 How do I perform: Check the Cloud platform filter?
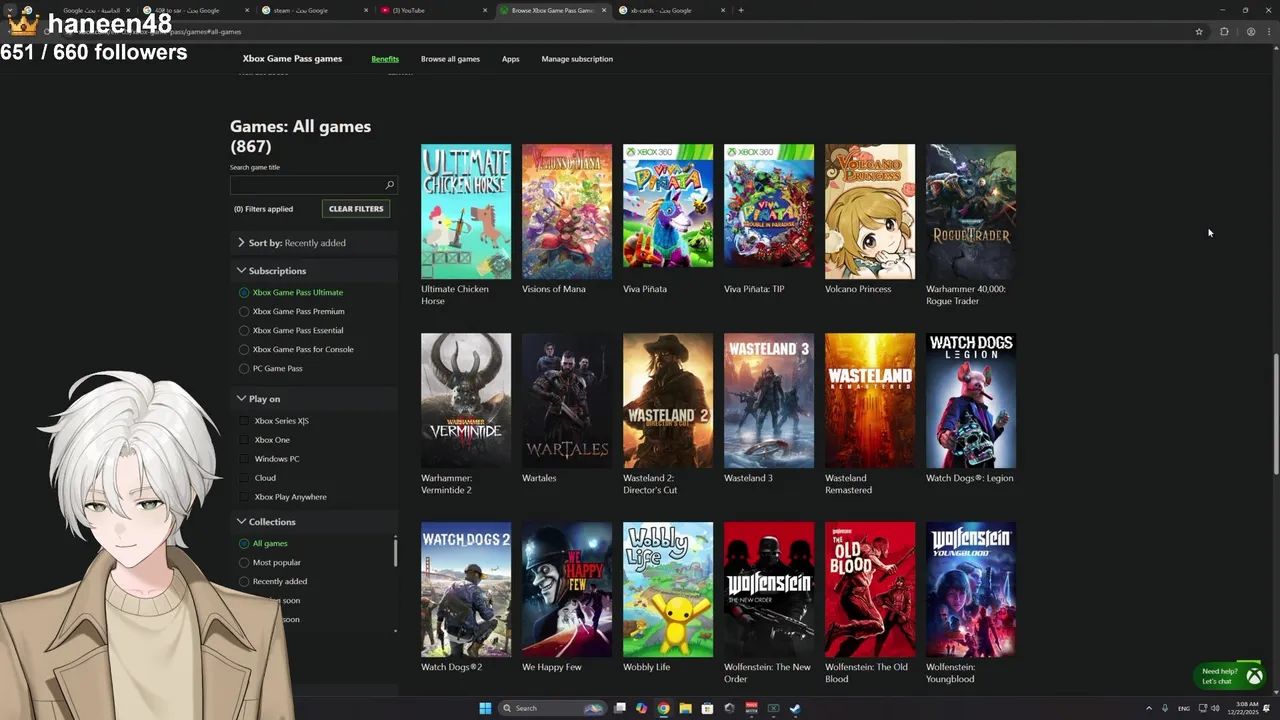click(x=244, y=478)
